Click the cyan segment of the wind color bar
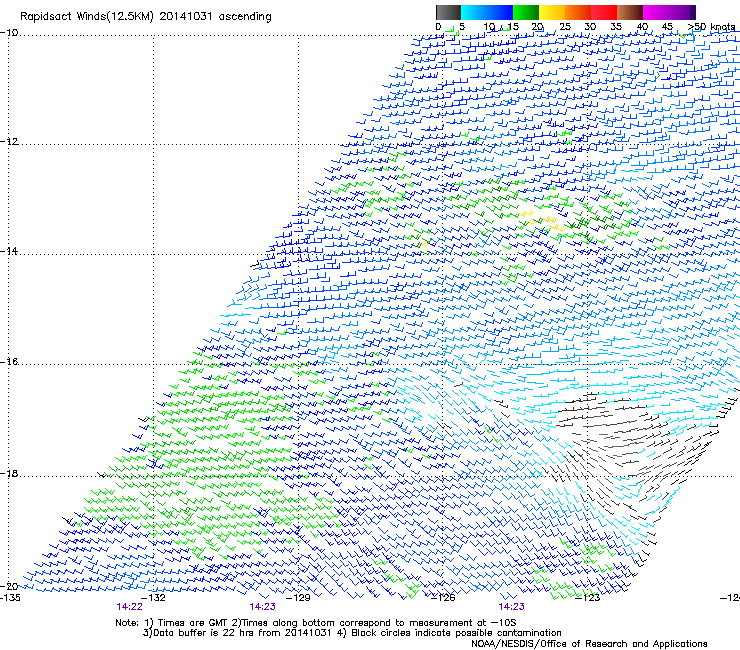Viewport: 740px width, 650px height. (x=474, y=12)
